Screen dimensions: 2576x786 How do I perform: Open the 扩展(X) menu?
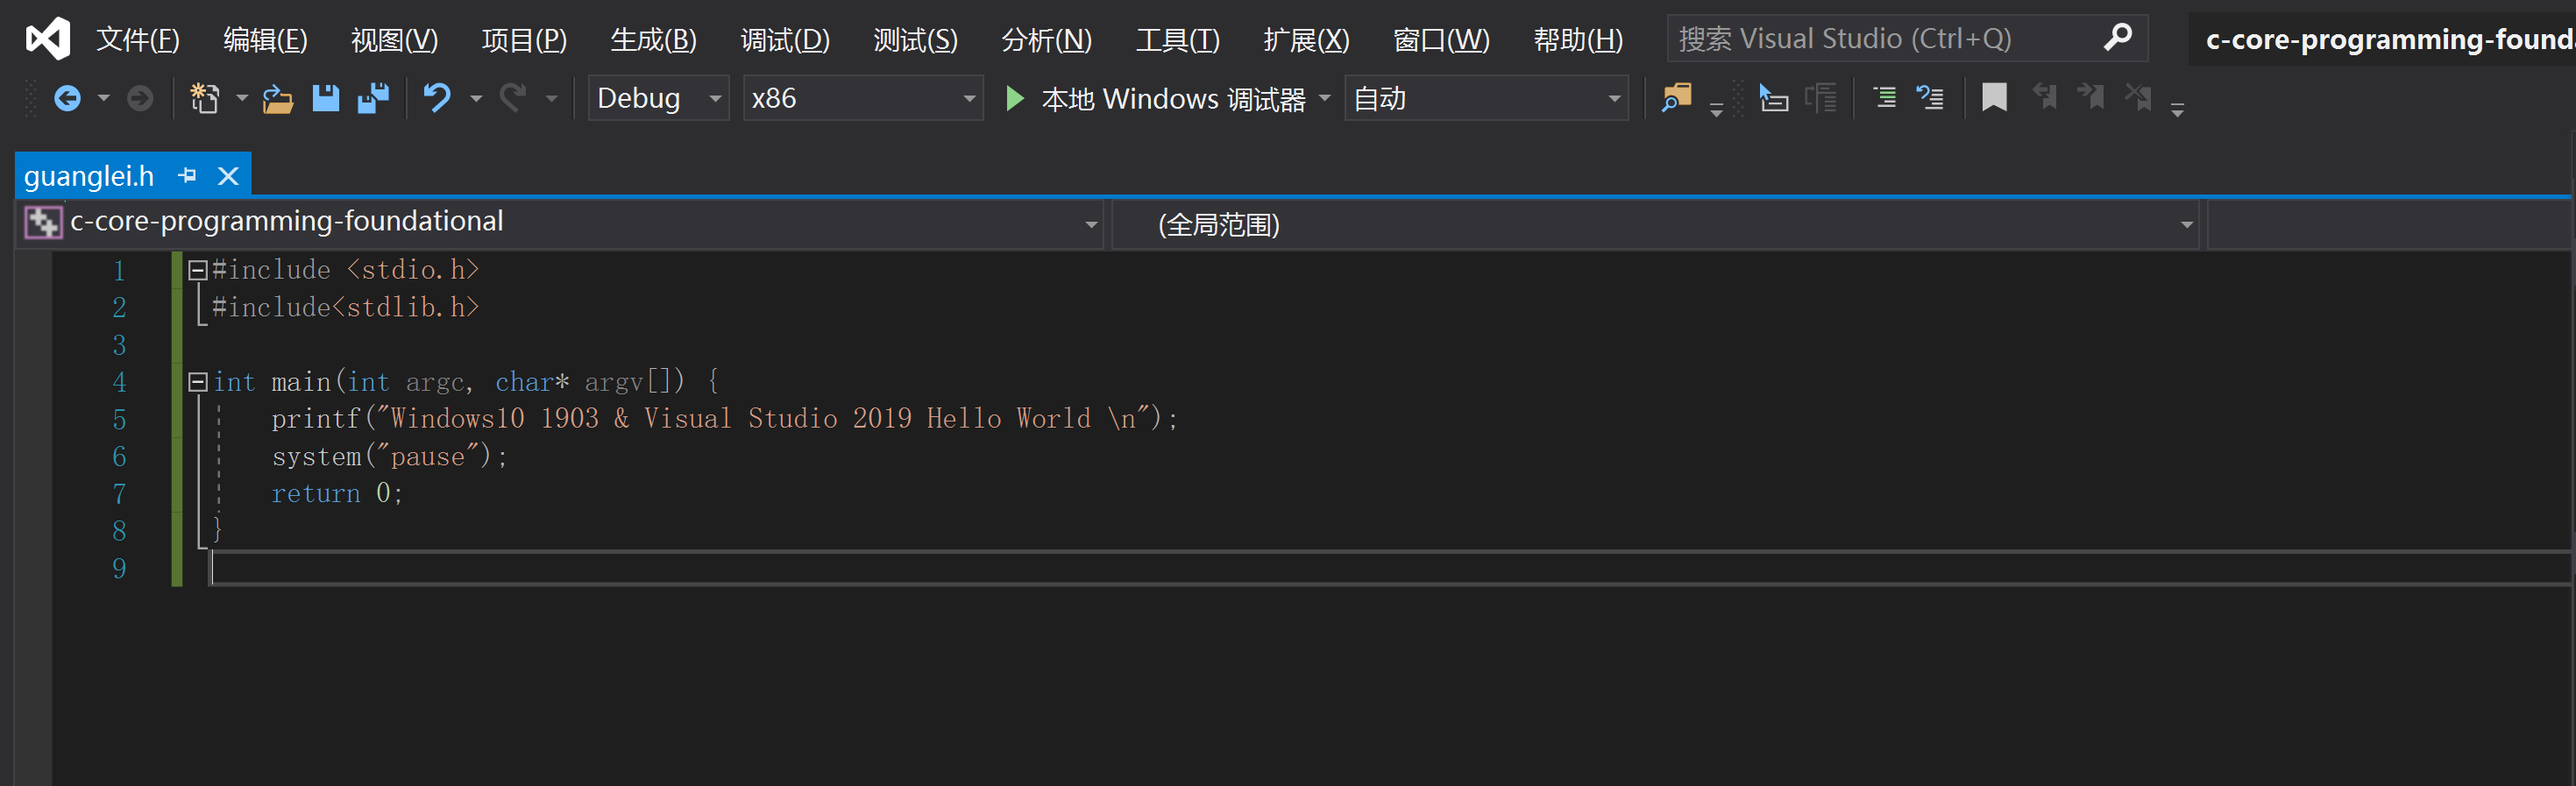click(1306, 39)
